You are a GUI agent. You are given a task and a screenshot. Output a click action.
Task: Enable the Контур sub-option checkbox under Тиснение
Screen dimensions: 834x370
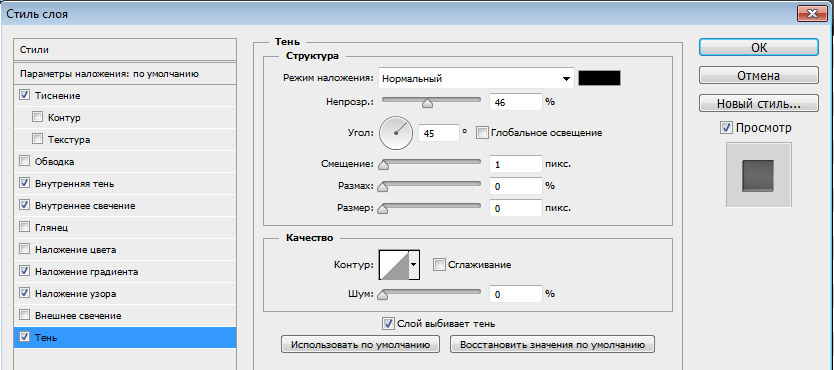pos(37,117)
